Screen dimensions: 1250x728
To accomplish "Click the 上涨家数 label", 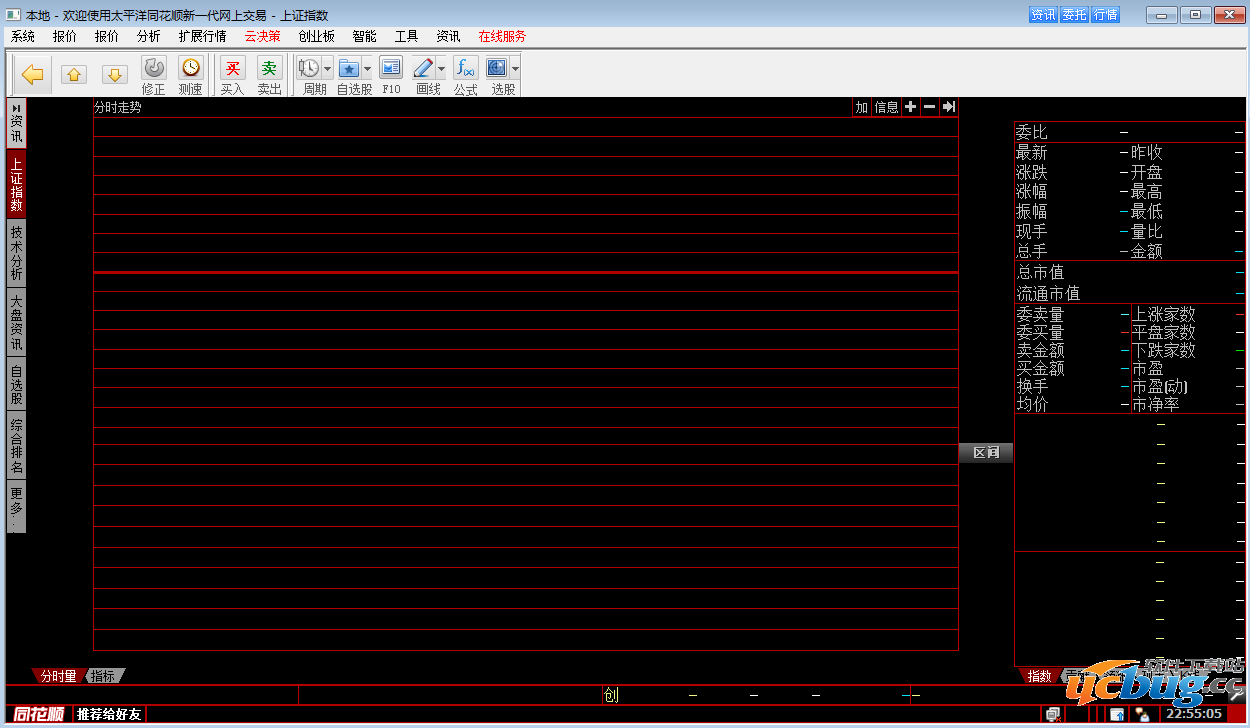I will point(1163,314).
